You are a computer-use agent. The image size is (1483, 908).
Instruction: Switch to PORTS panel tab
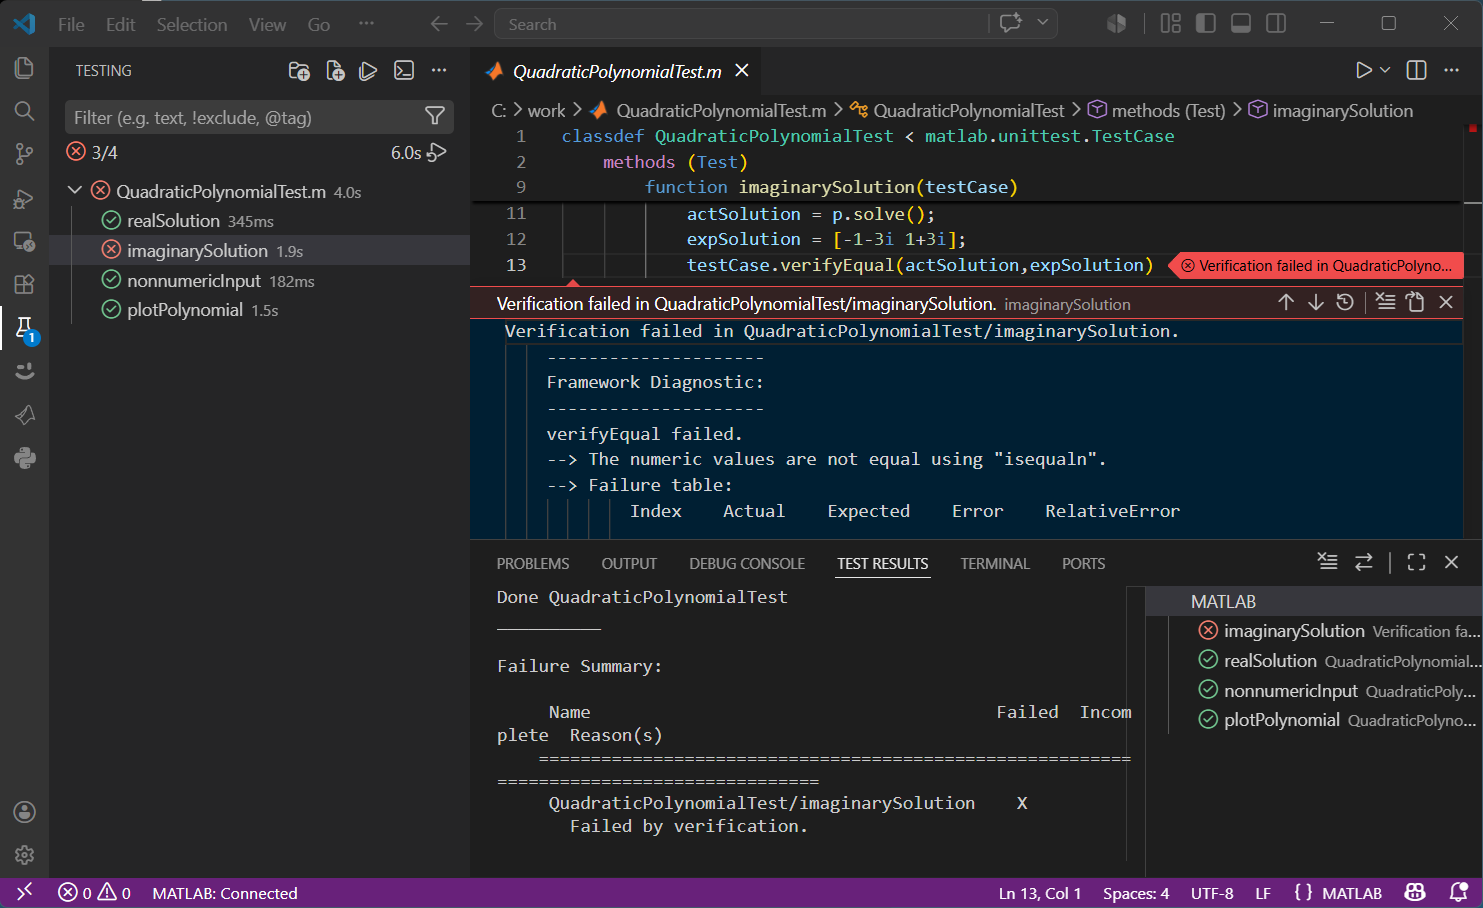[x=1083, y=564]
